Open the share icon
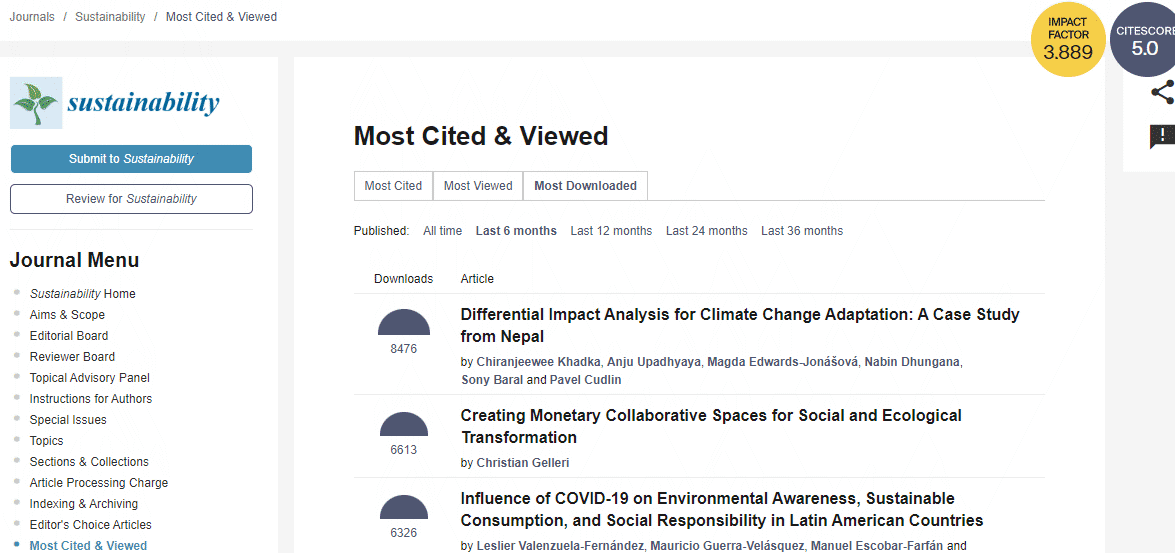This screenshot has height=553, width=1175. (1162, 93)
